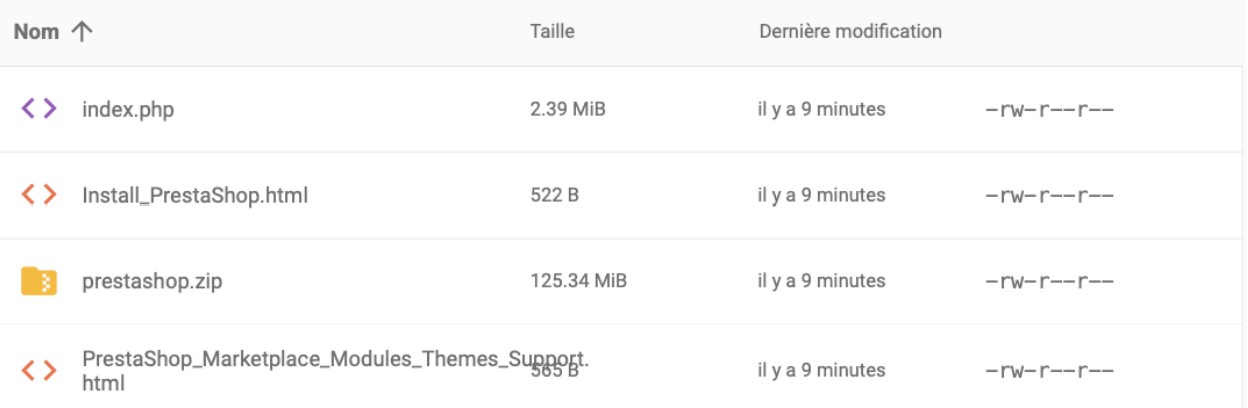Screen dimensions: 1248x408
Task: Toggle sort arrow next to Nom
Action: tap(81, 32)
